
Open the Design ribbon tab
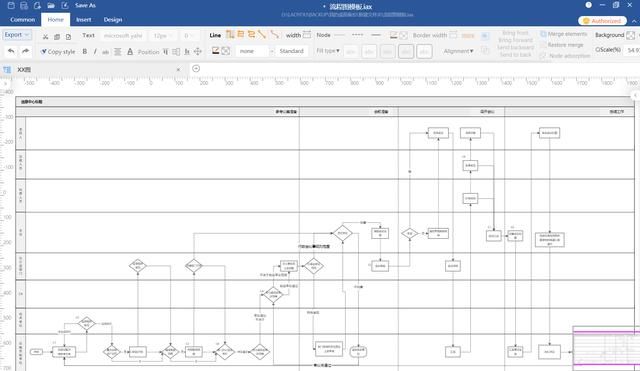coord(113,20)
